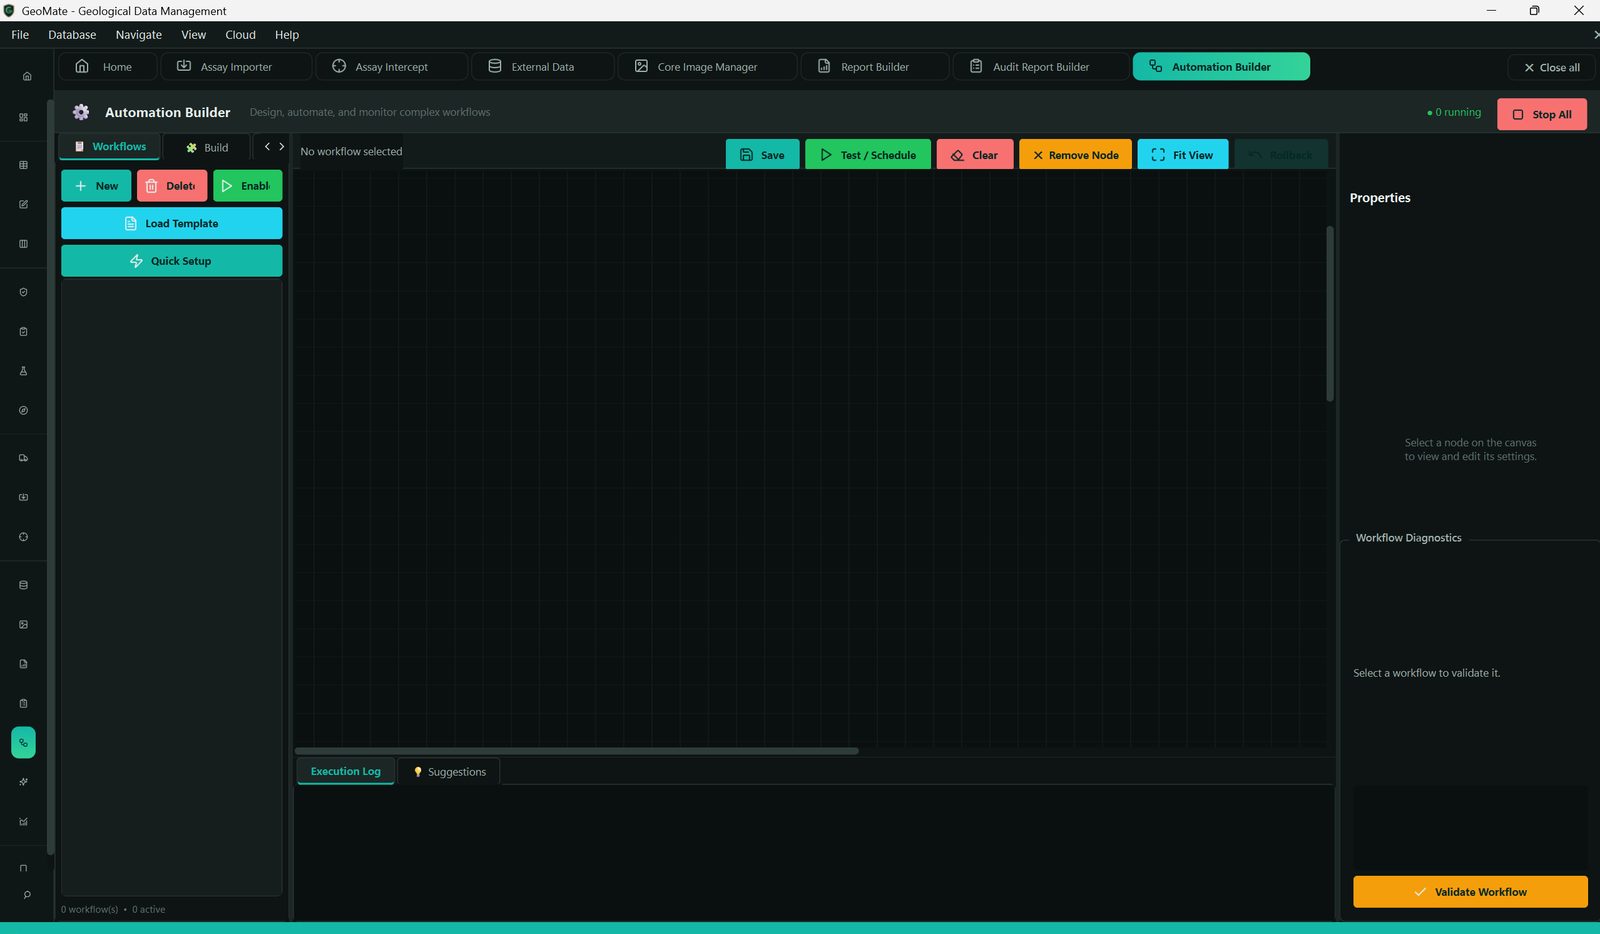1600x934 pixels.
Task: Switch to the Report Builder tab
Action: (875, 67)
